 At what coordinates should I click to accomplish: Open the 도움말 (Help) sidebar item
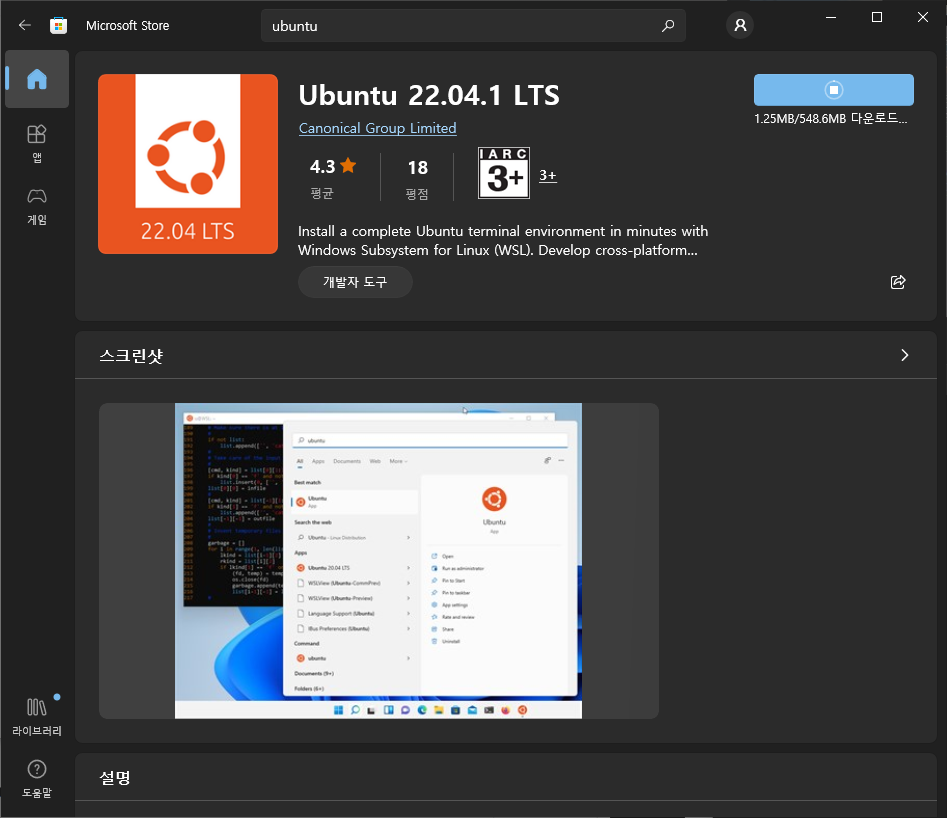click(x=37, y=779)
